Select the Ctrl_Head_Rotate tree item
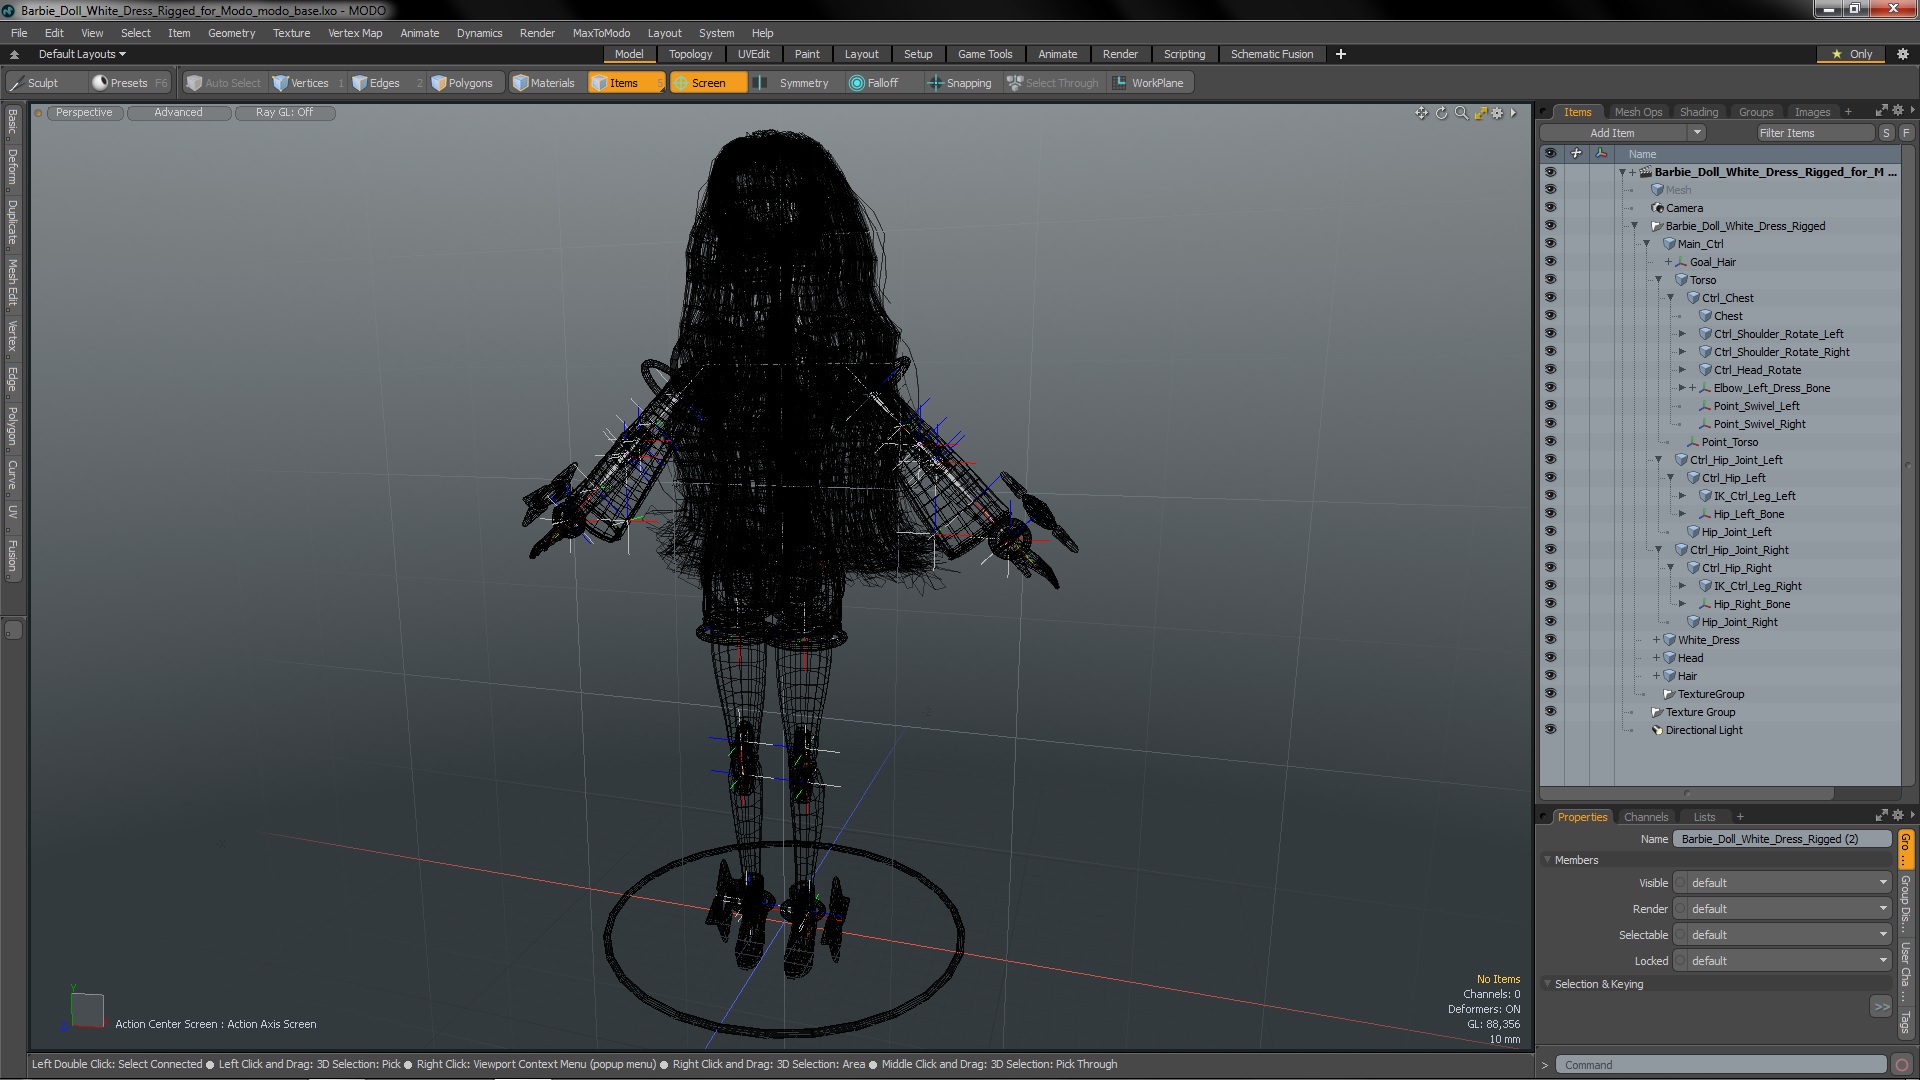Viewport: 1920px width, 1080px height. [1756, 370]
